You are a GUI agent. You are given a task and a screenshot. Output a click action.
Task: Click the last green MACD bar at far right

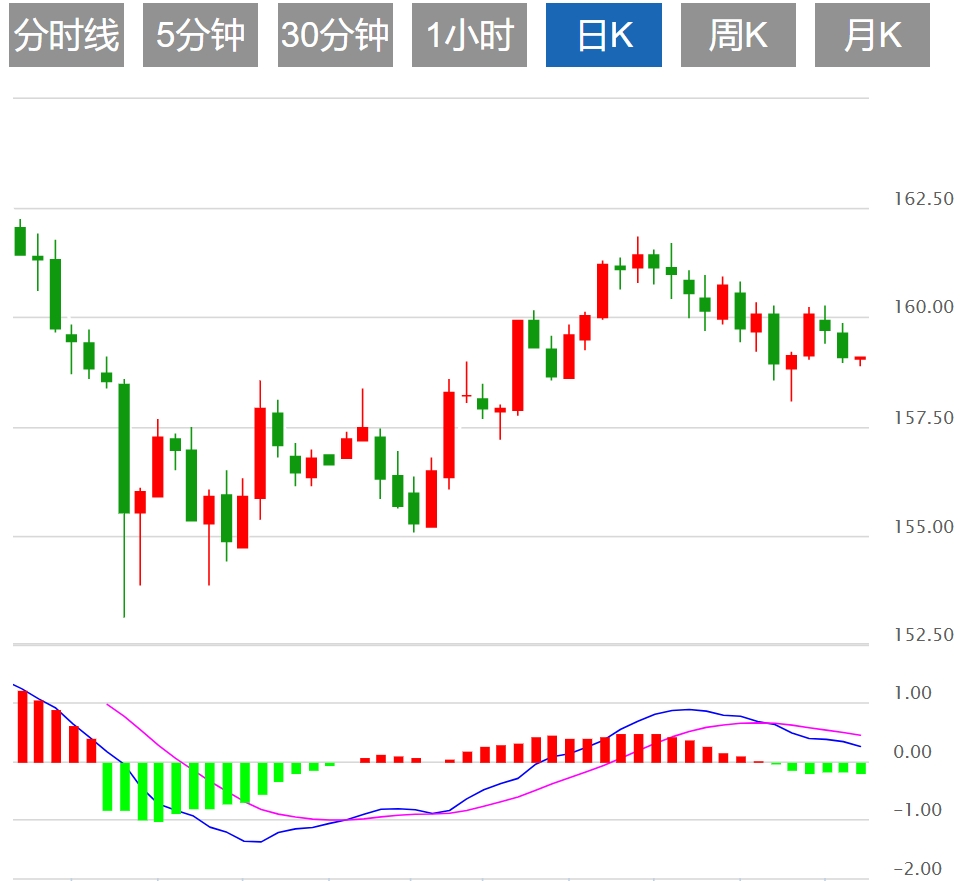coord(861,767)
